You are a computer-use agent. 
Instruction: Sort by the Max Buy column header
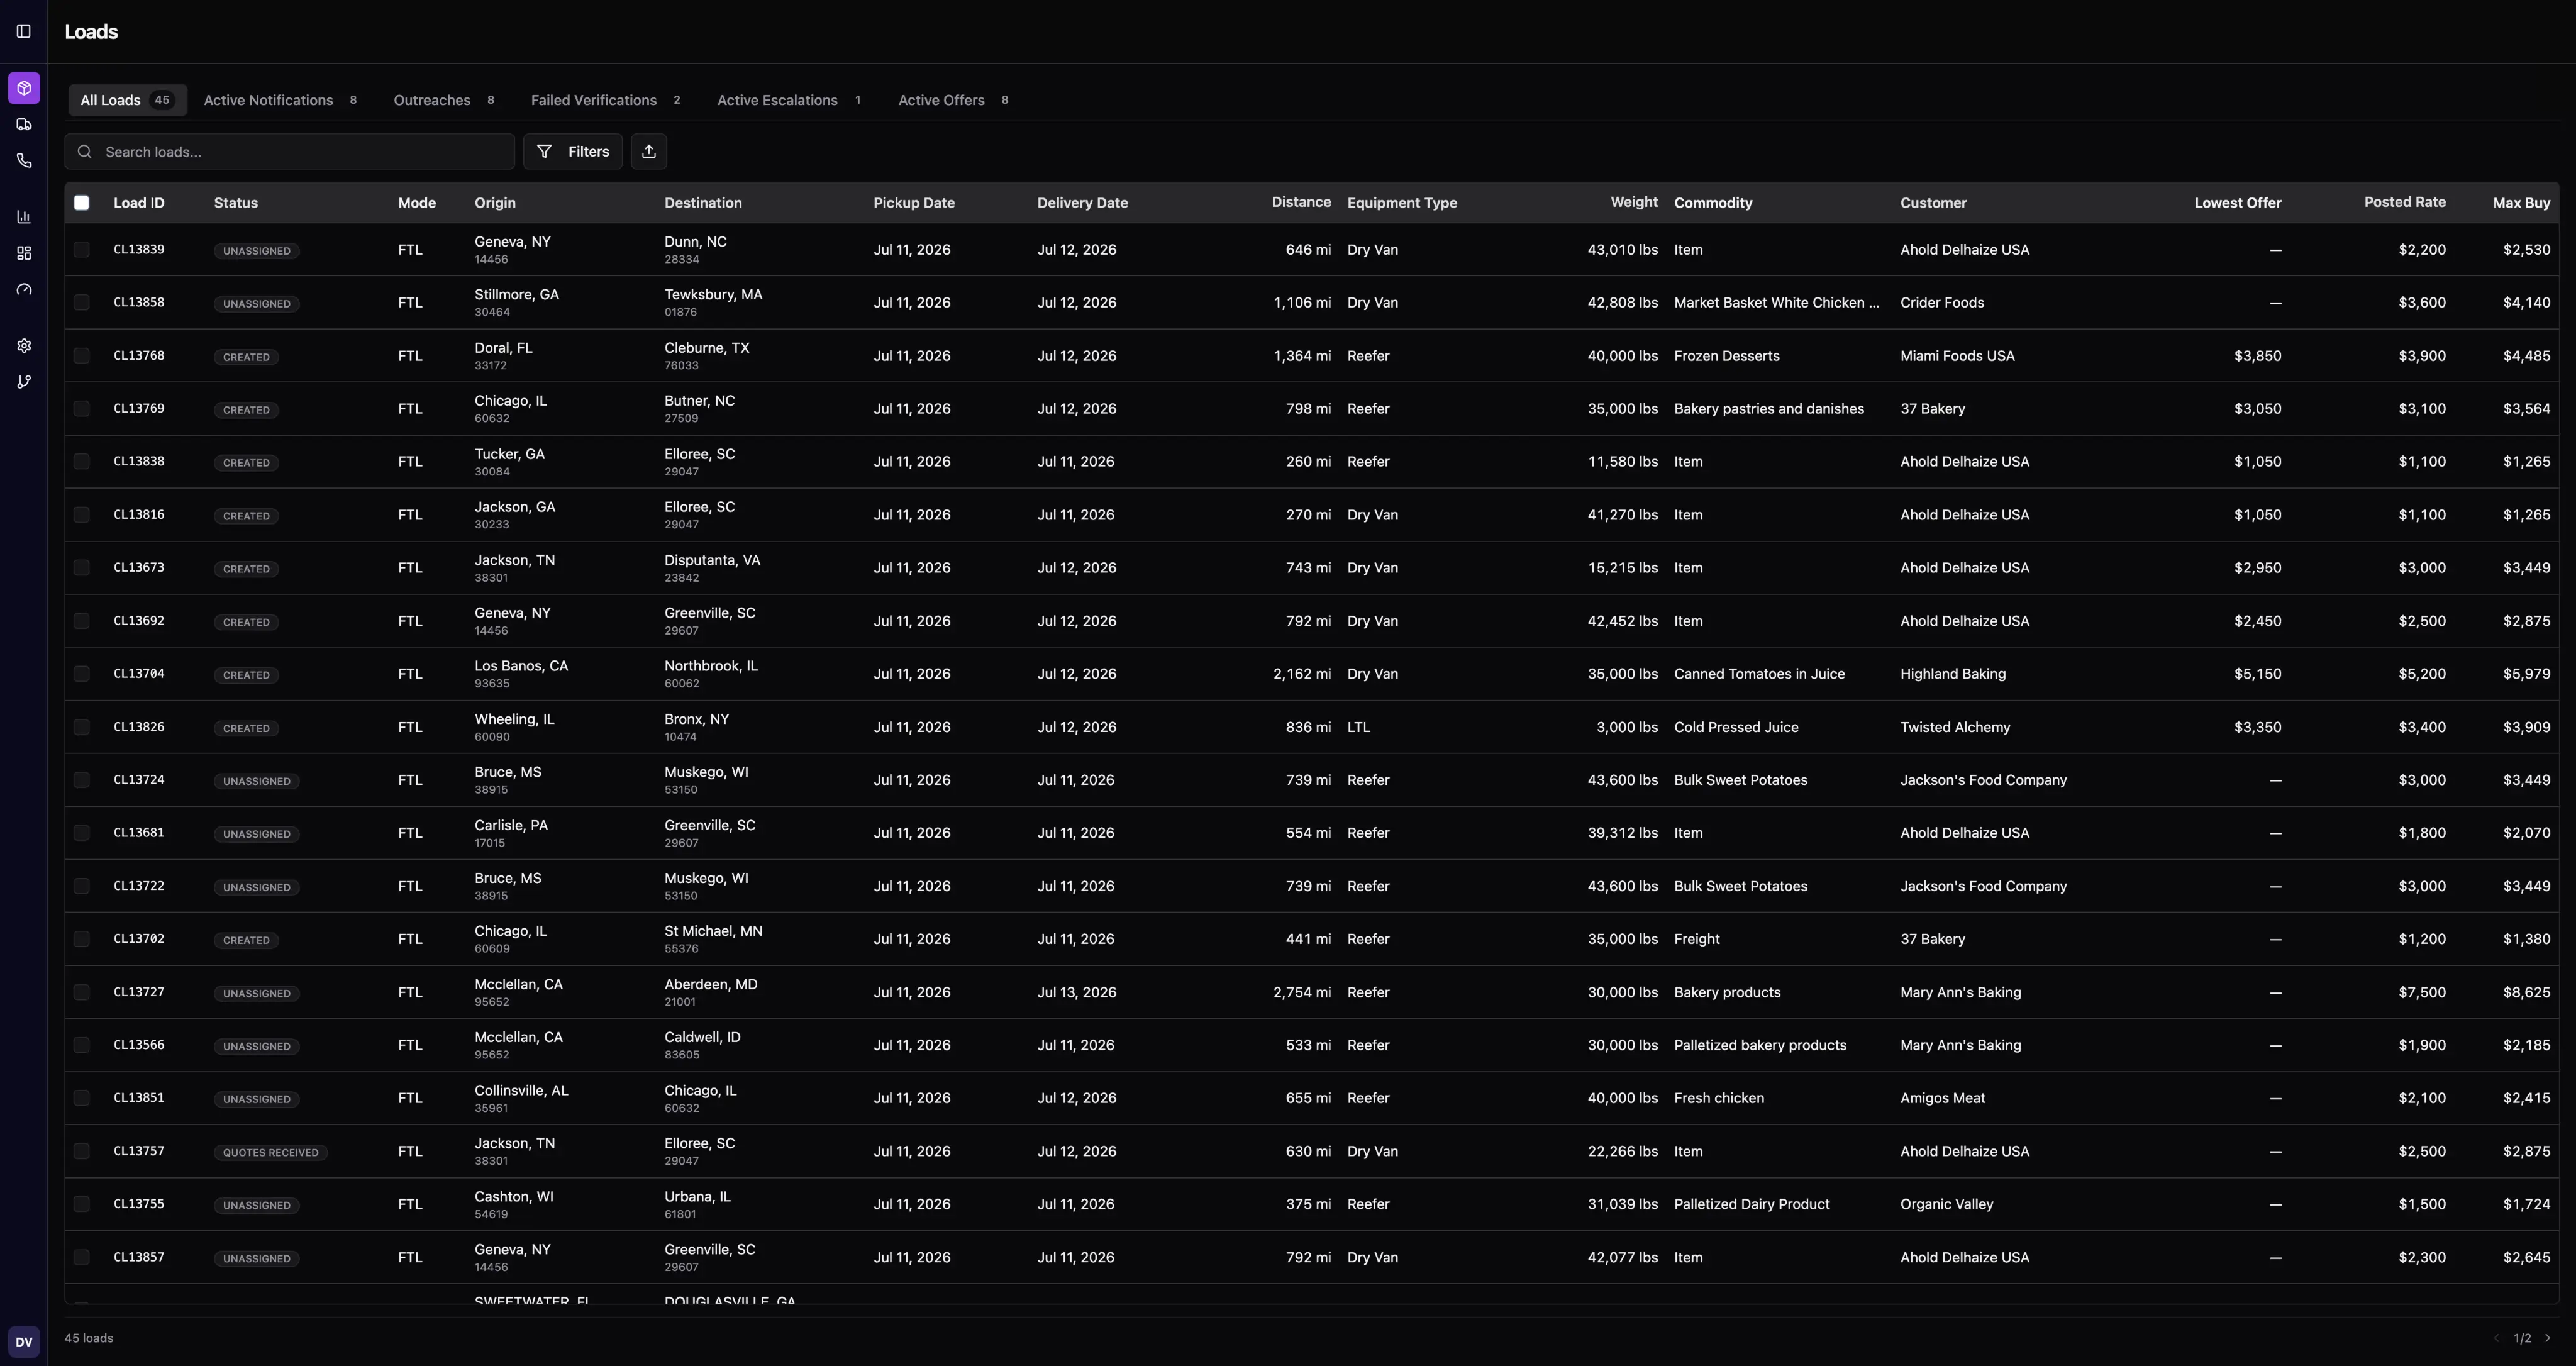(2521, 203)
